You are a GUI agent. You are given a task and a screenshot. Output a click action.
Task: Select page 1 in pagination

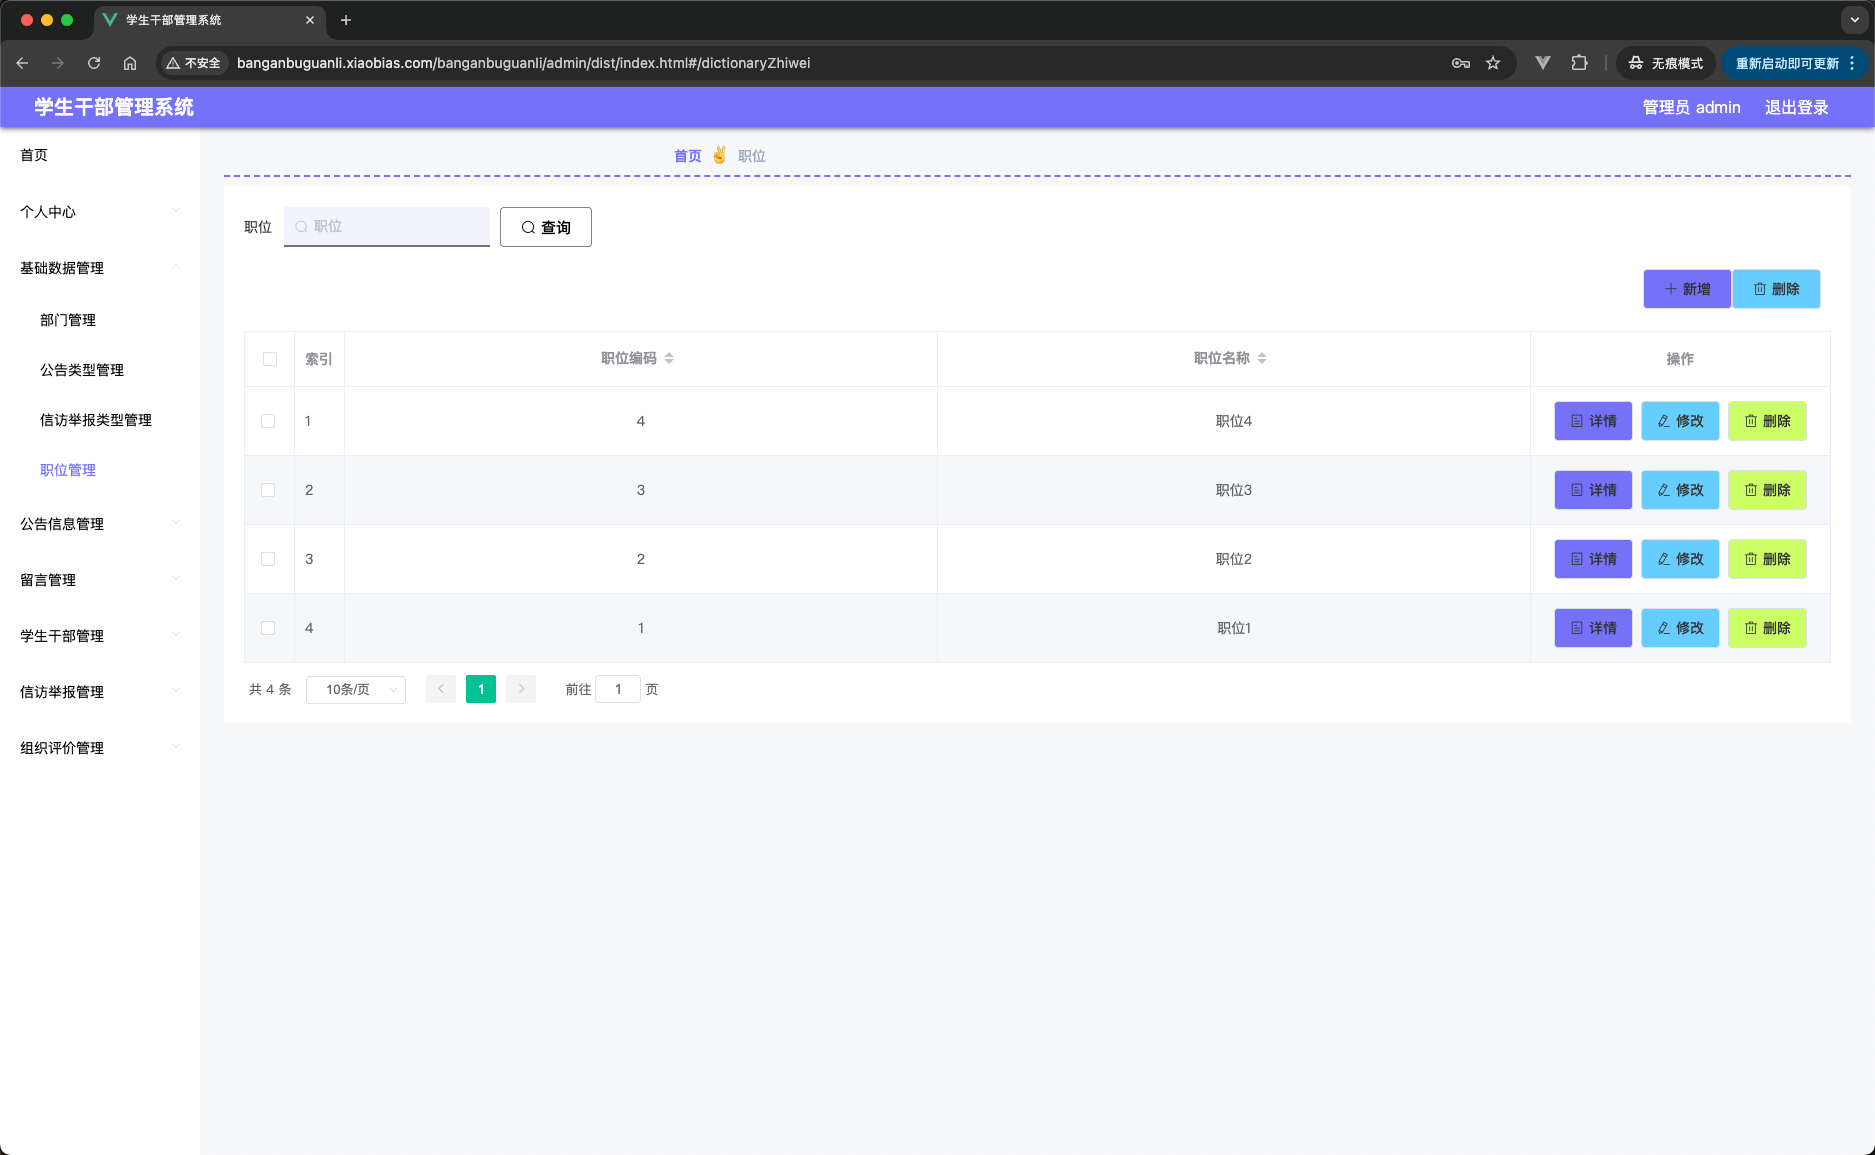tap(481, 689)
